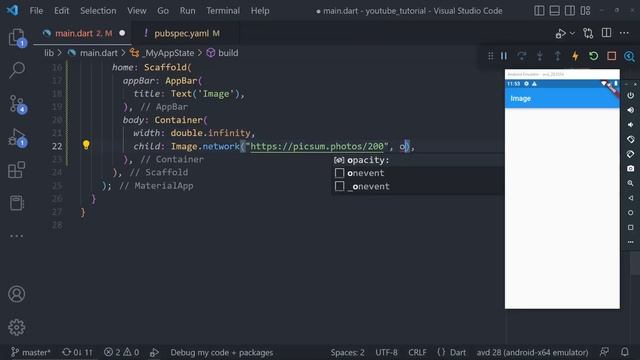Grab the debug toolbar drag handle

[491, 56]
